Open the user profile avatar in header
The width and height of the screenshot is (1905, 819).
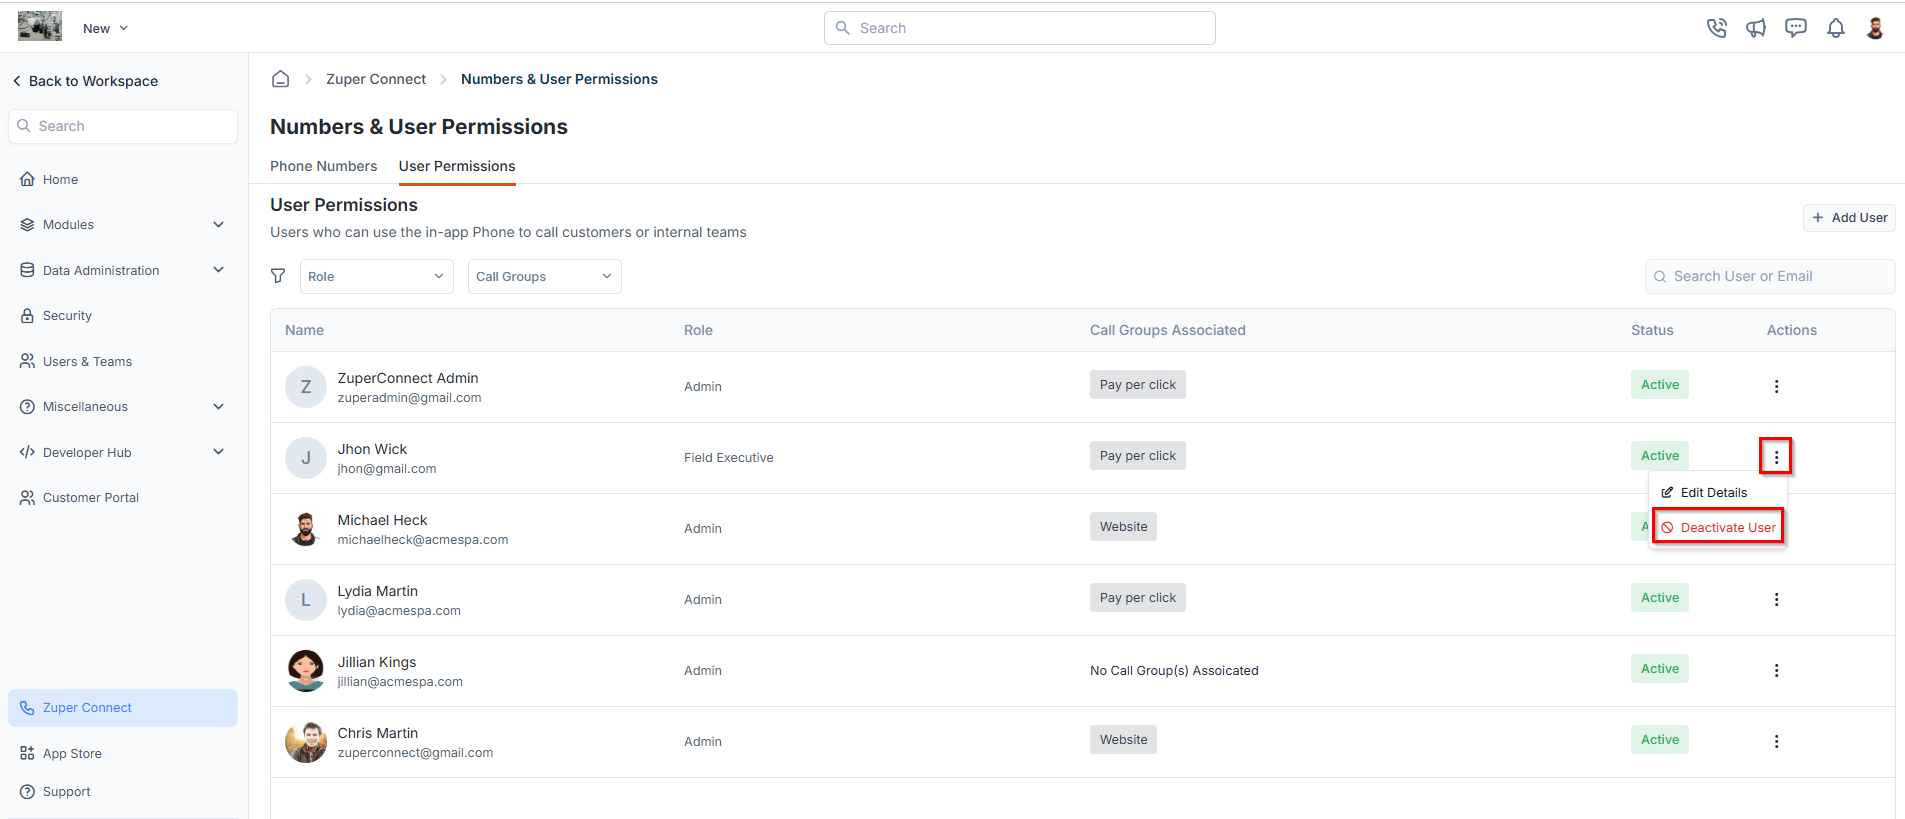[x=1875, y=28]
